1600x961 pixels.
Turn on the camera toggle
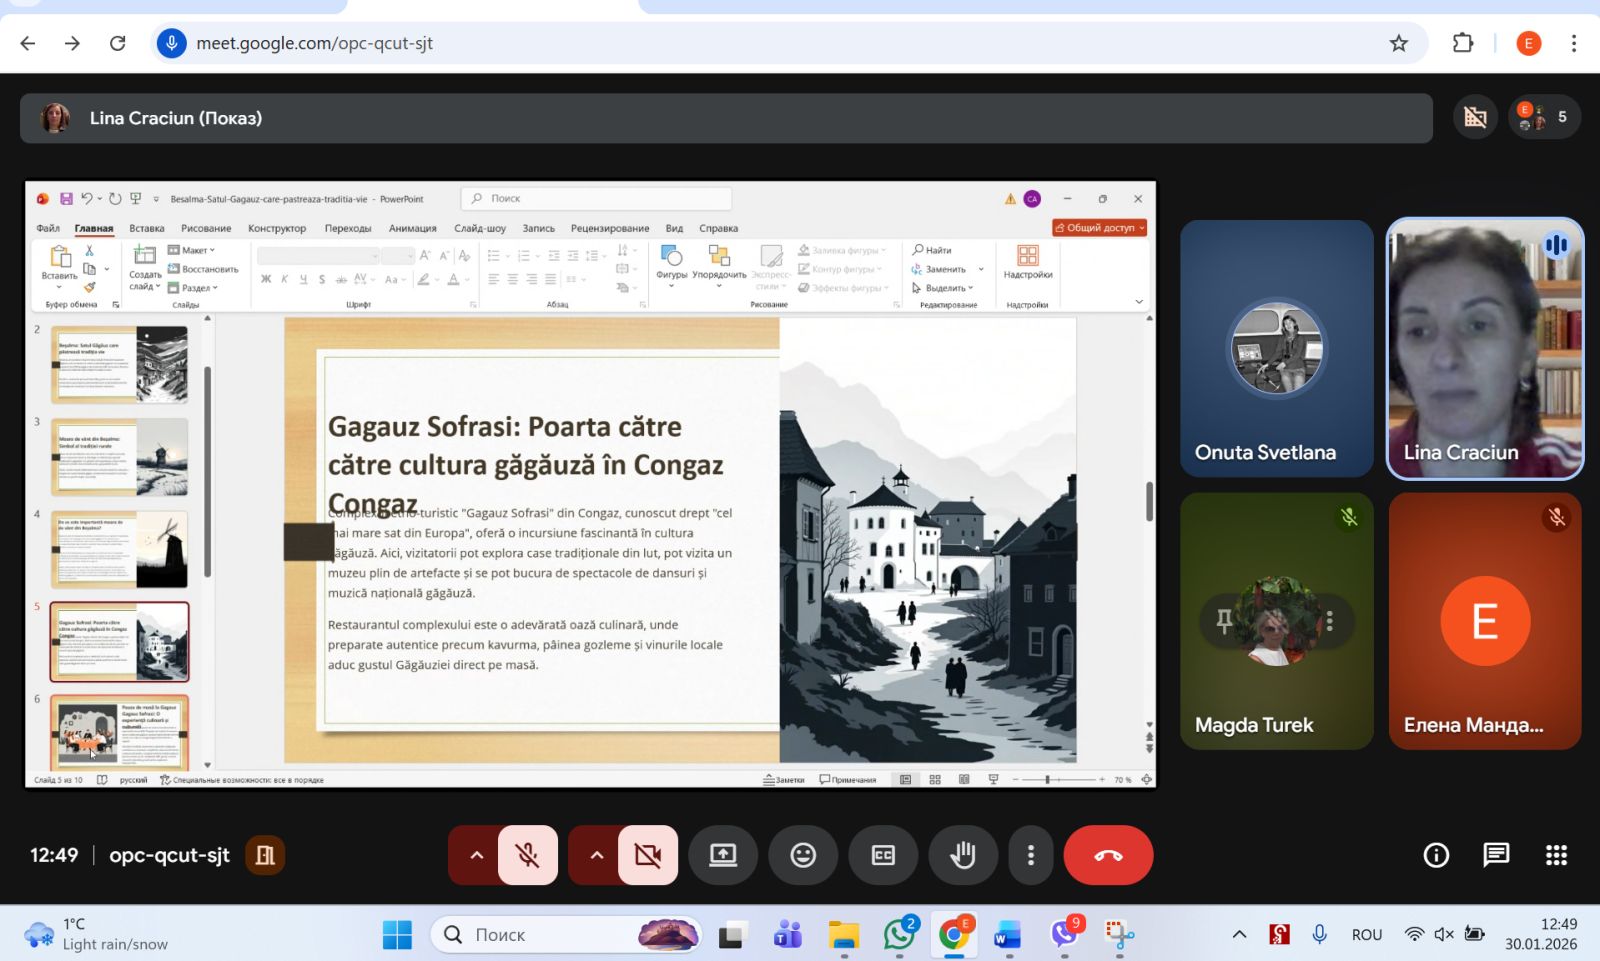[647, 855]
